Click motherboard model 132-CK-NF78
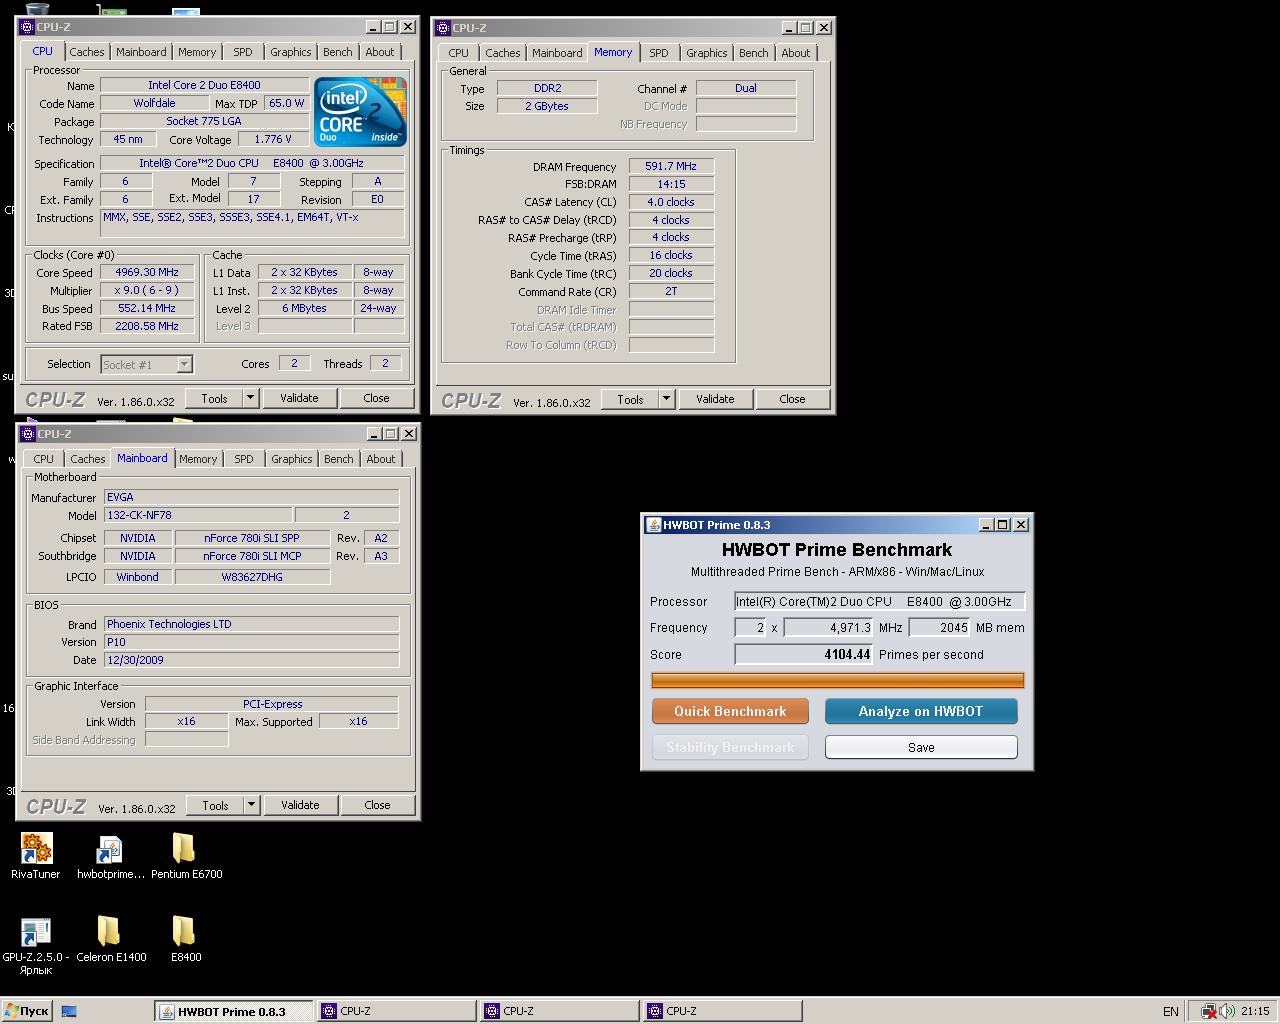1280x1024 pixels. coord(198,515)
